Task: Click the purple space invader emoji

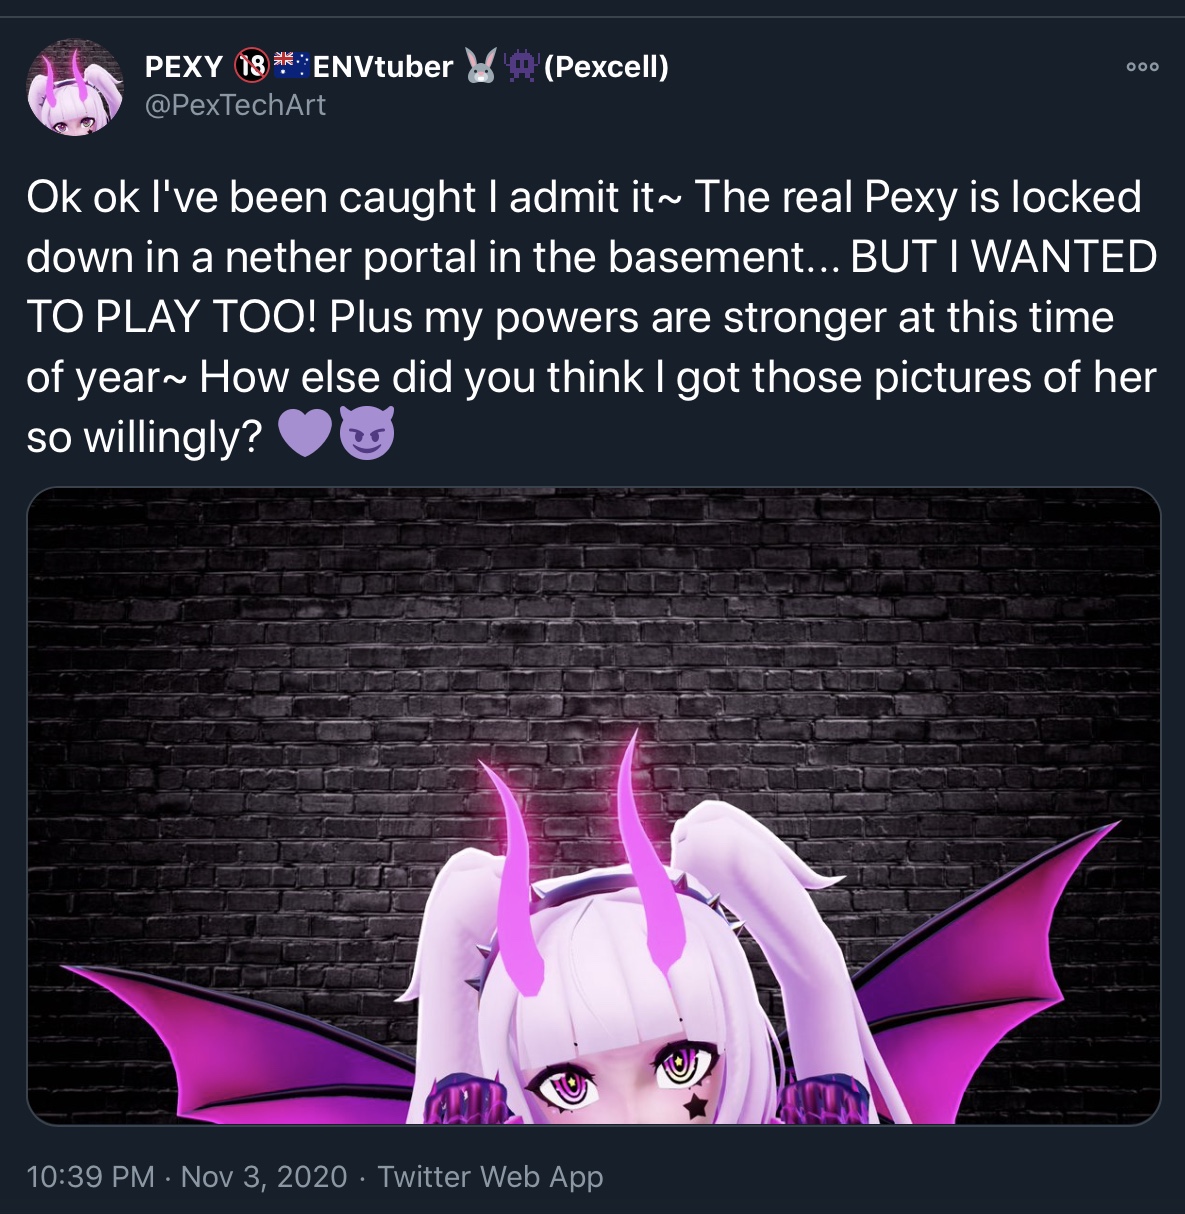Action: (x=522, y=66)
